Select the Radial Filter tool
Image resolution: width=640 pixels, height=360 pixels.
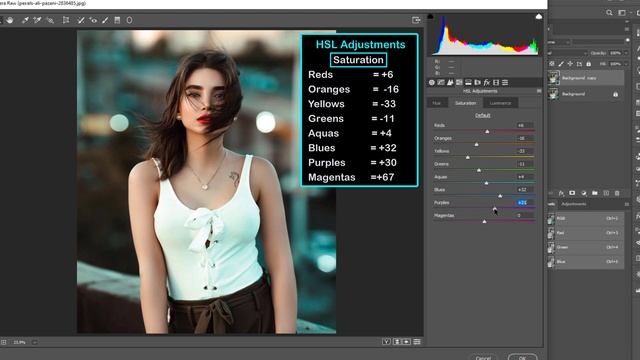tap(129, 20)
